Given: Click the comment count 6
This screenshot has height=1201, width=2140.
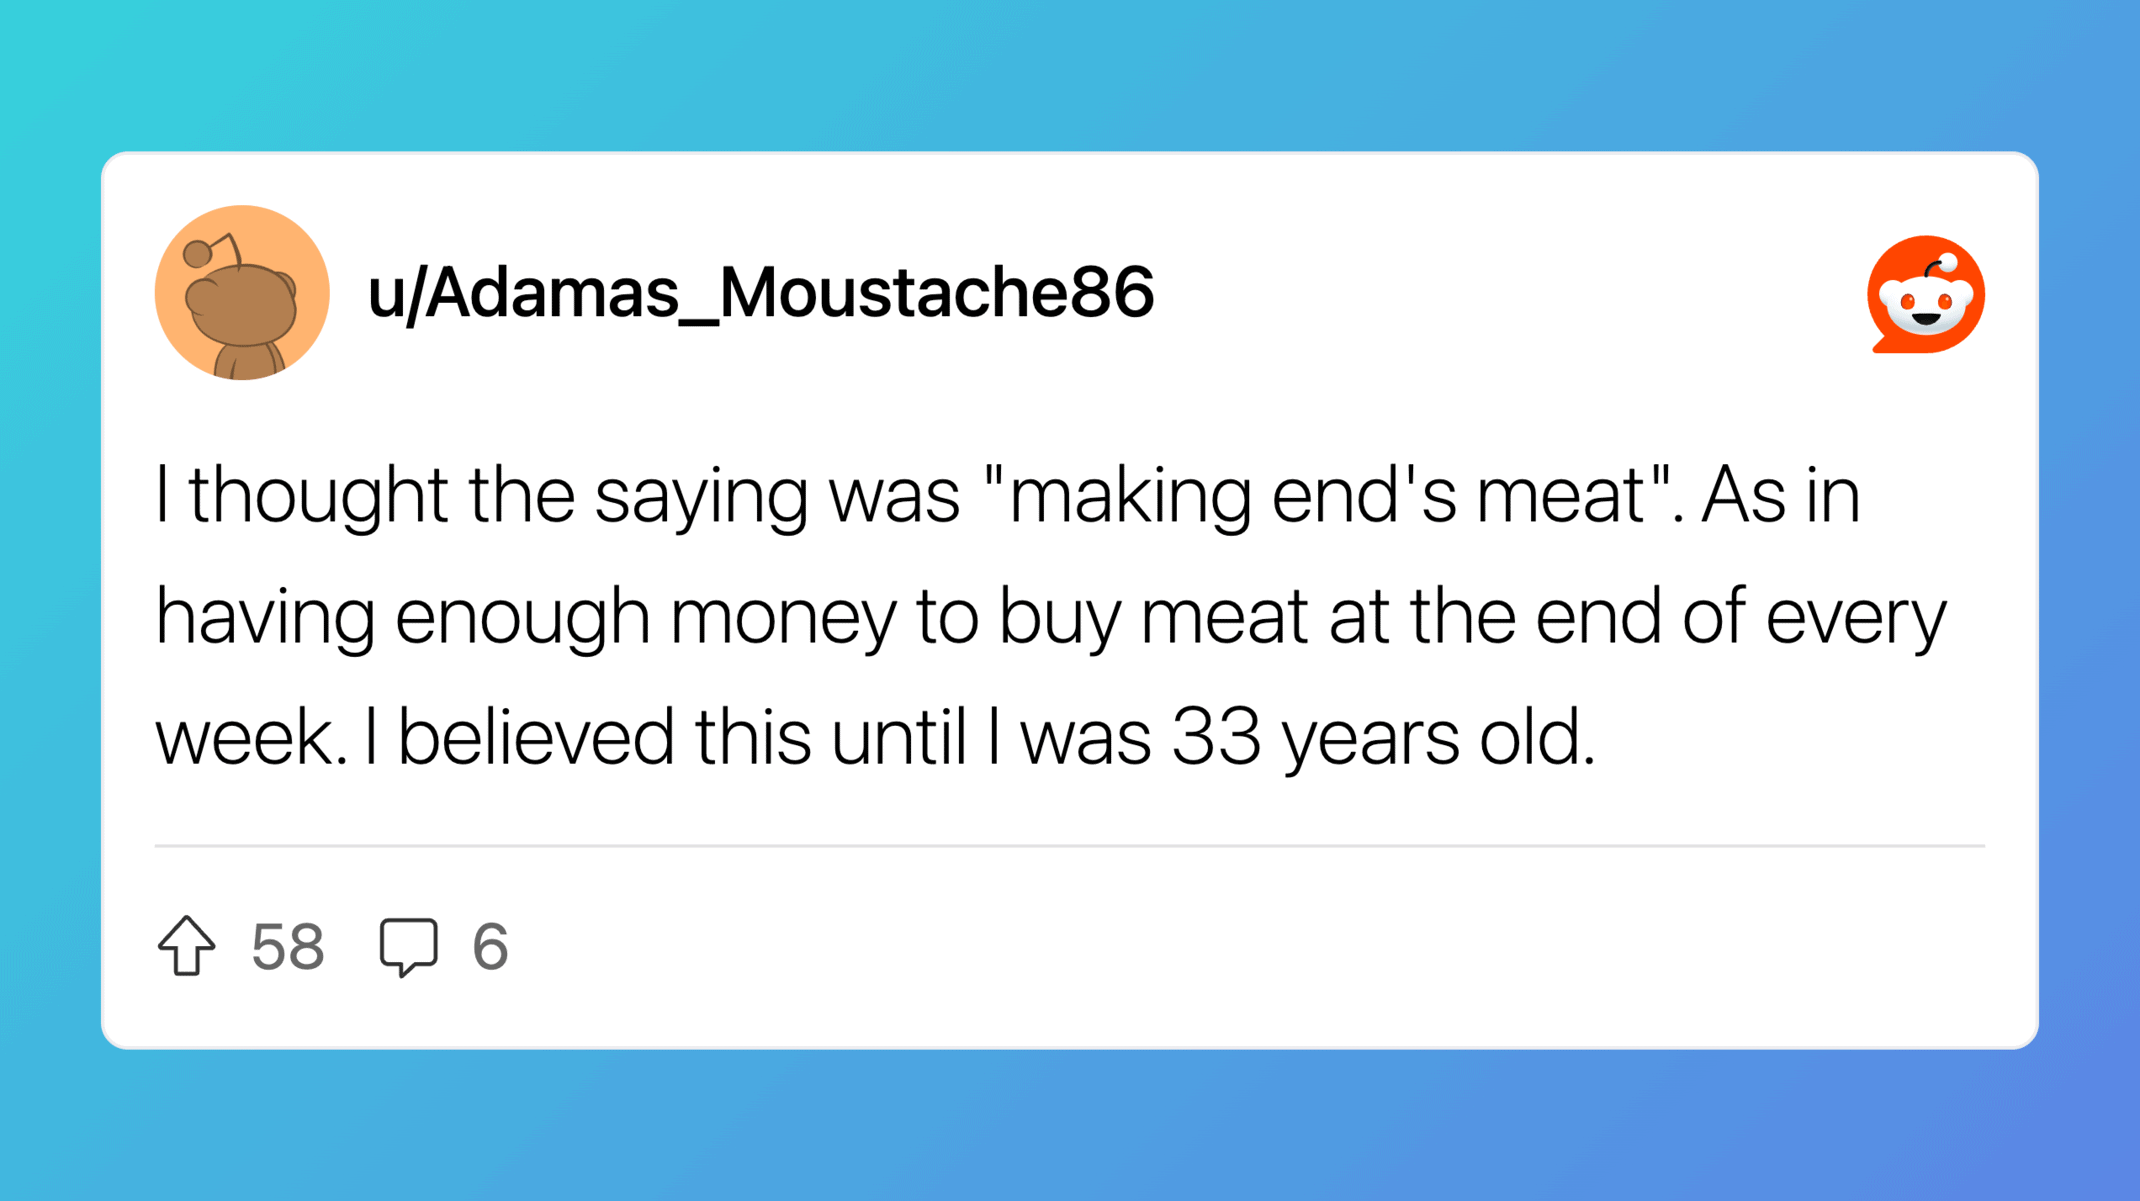Looking at the screenshot, I should pos(490,946).
